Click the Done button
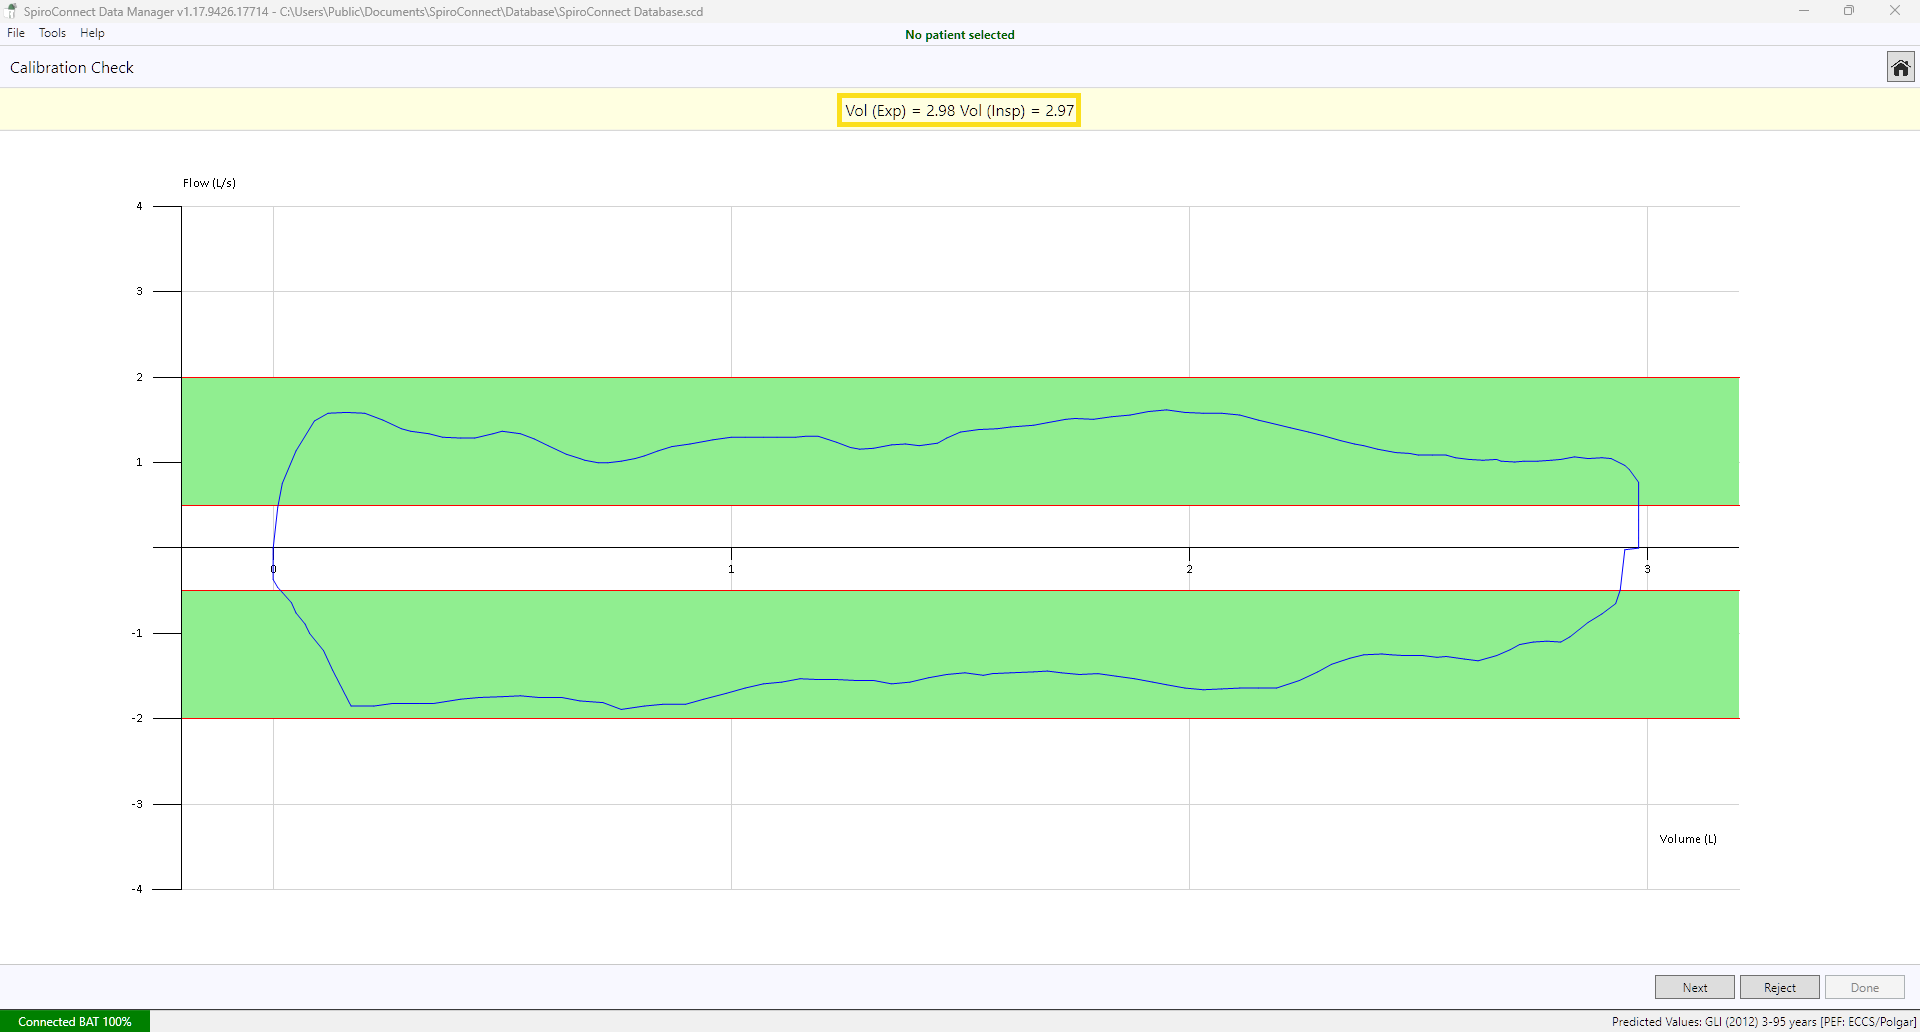The width and height of the screenshot is (1920, 1032). tap(1864, 987)
